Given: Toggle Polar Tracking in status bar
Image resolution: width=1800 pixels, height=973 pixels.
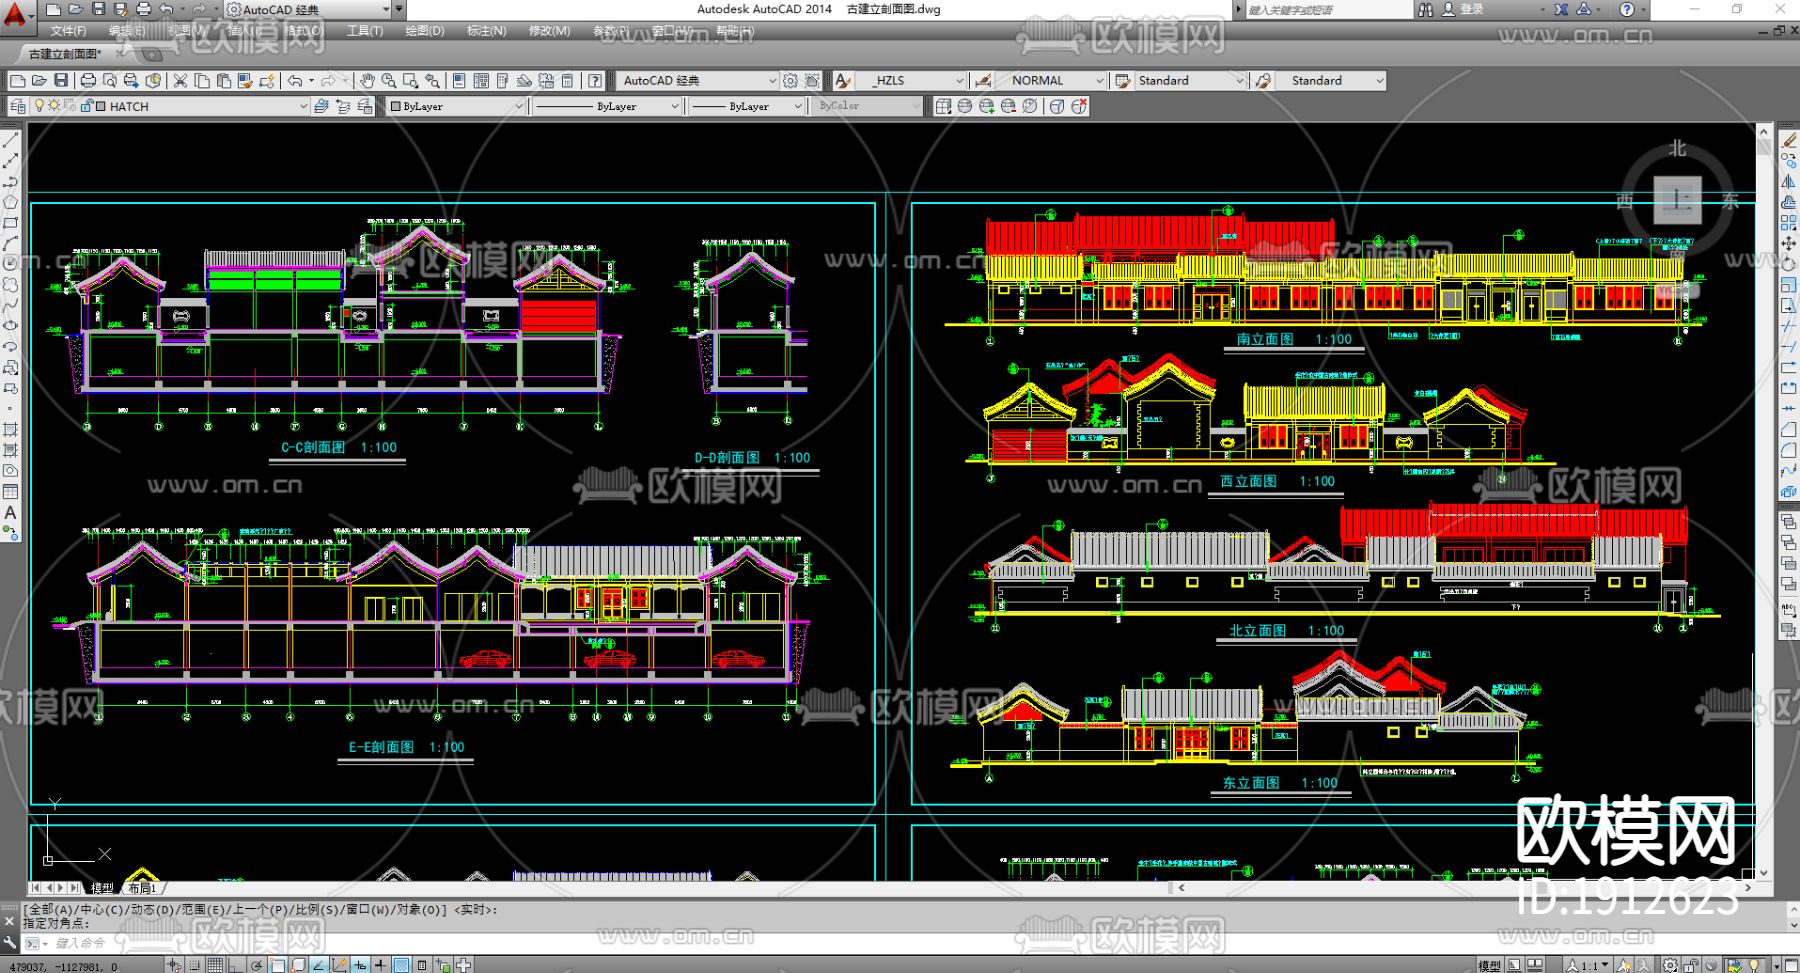Looking at the screenshot, I should coord(257,965).
